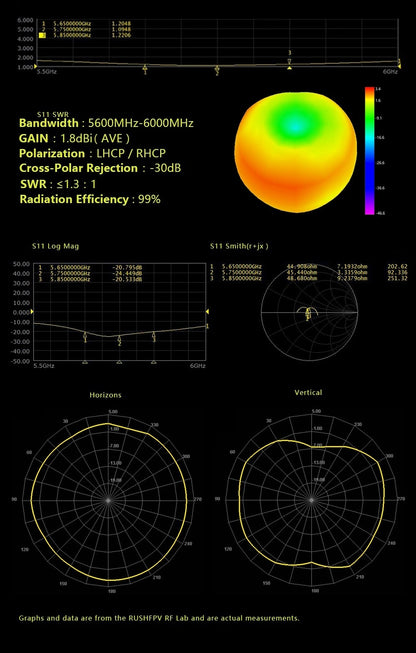Click marker 1 on the SWR trace
Screen dimensions: 416x653
145,69
